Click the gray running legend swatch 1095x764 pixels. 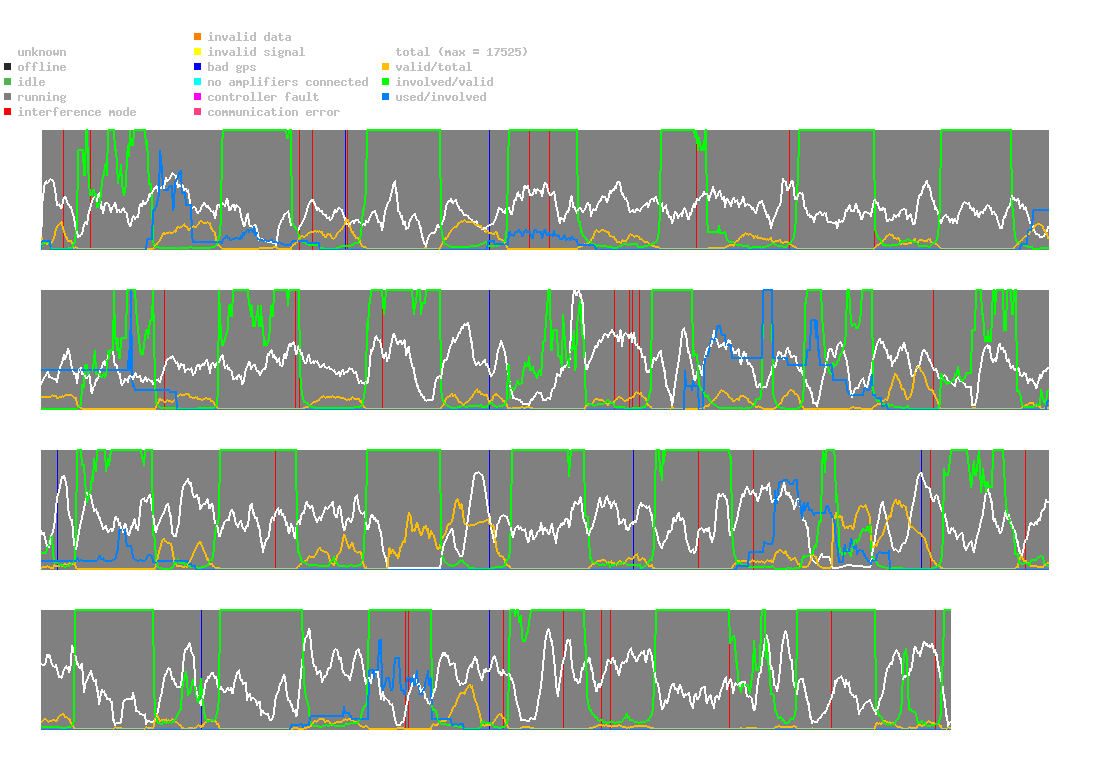coord(8,97)
